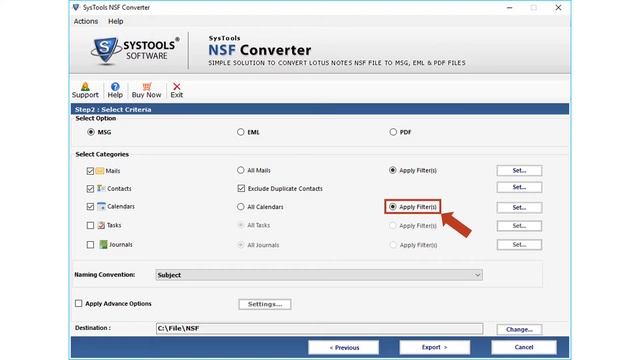Image resolution: width=640 pixels, height=360 pixels.
Task: Click the Tasks category icon
Action: 101,225
